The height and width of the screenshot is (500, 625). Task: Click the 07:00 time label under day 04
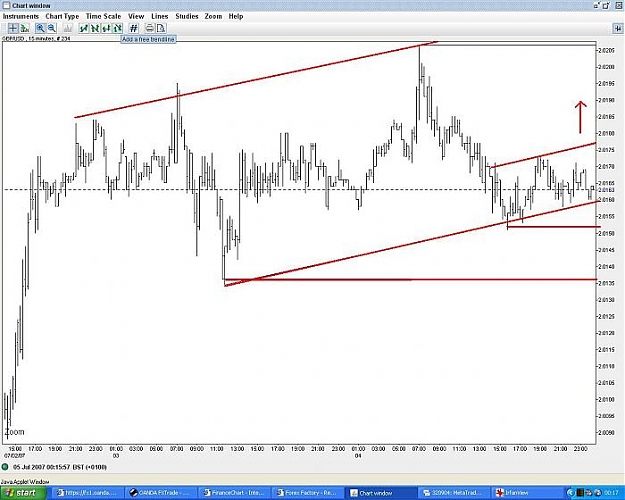tap(419, 449)
